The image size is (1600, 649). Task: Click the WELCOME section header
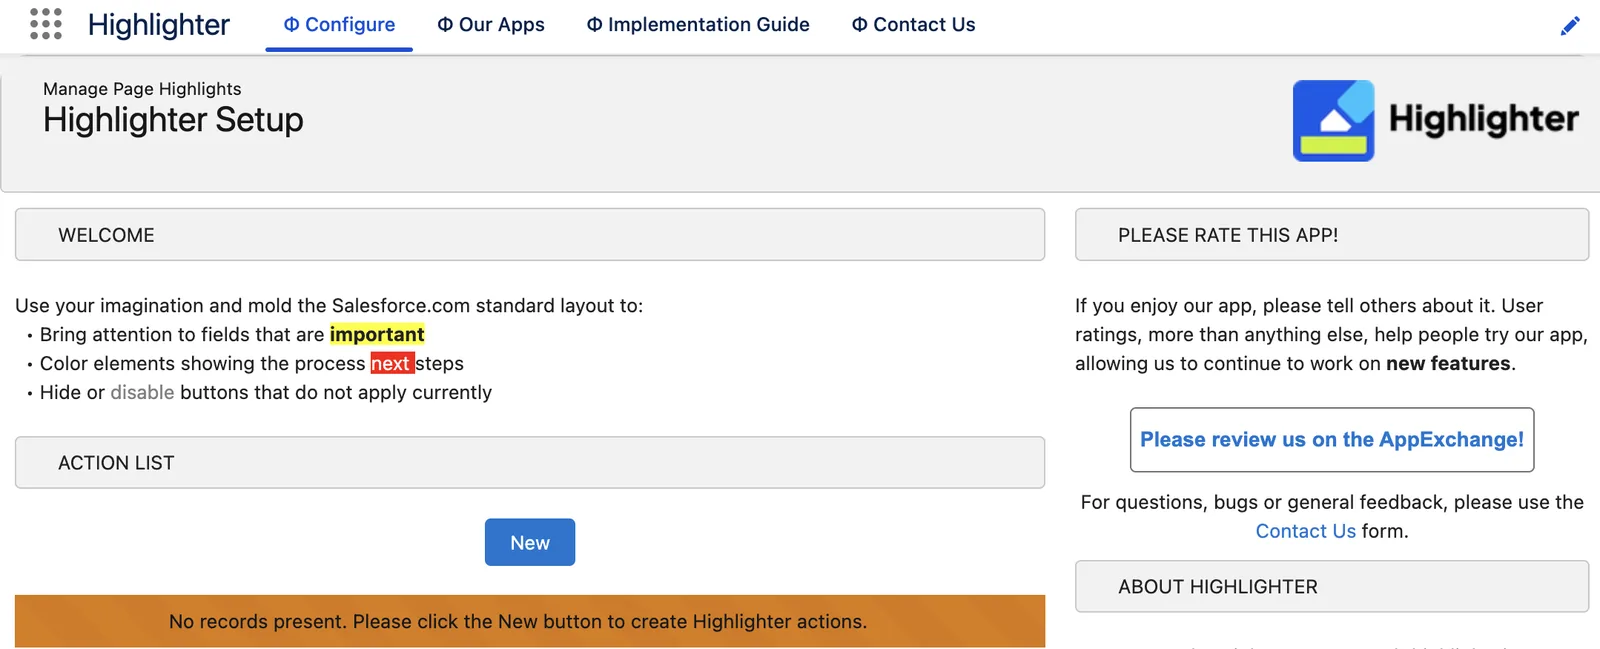click(530, 235)
